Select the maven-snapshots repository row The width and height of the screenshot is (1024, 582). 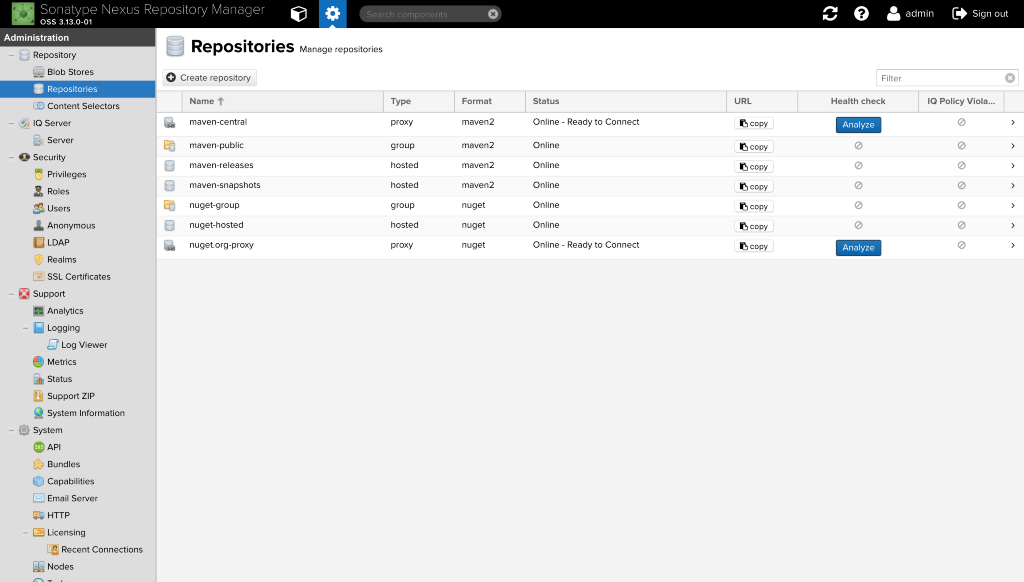[590, 186]
